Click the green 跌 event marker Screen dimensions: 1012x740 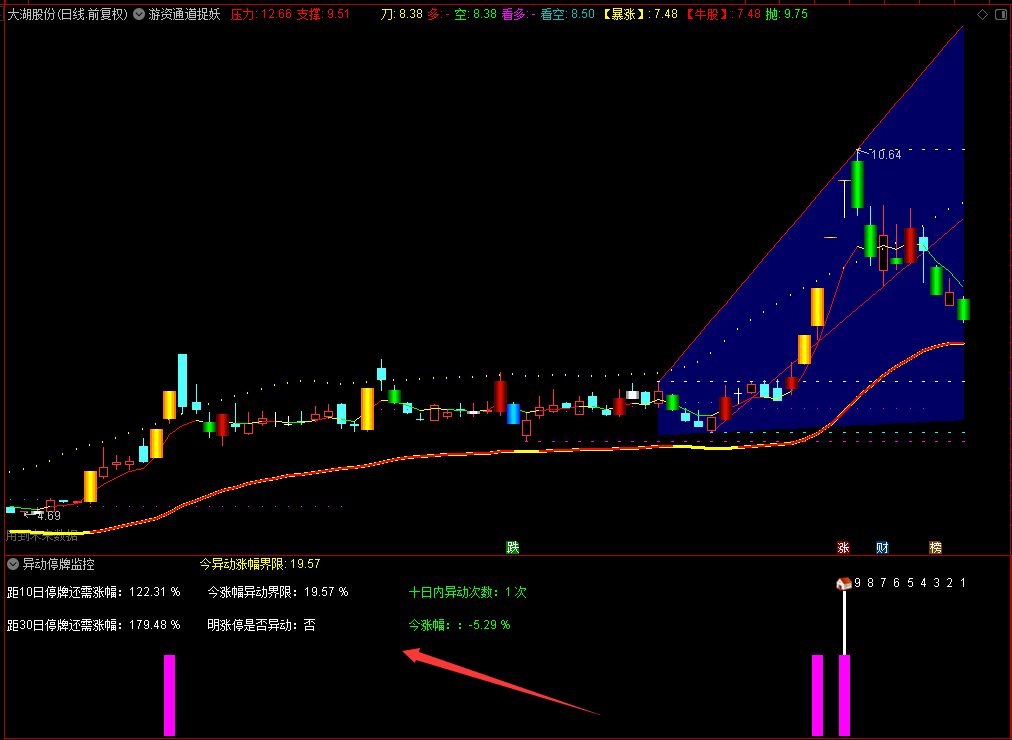pos(512,548)
